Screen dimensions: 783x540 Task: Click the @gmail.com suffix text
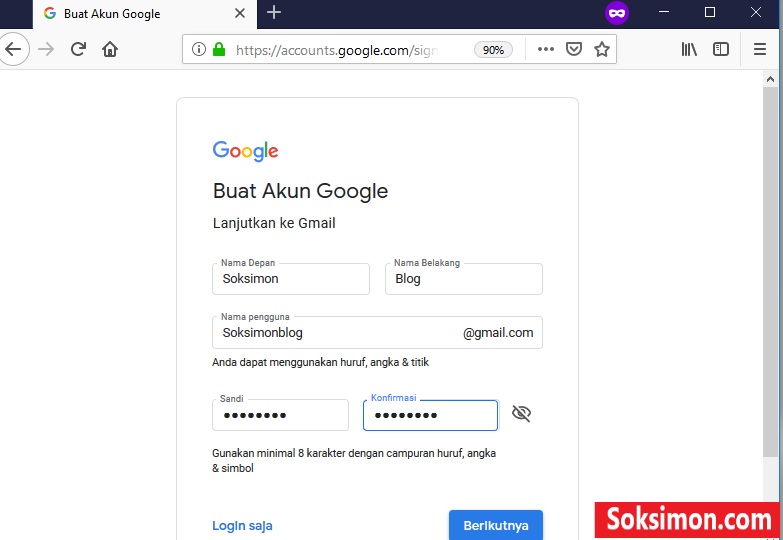coord(498,333)
